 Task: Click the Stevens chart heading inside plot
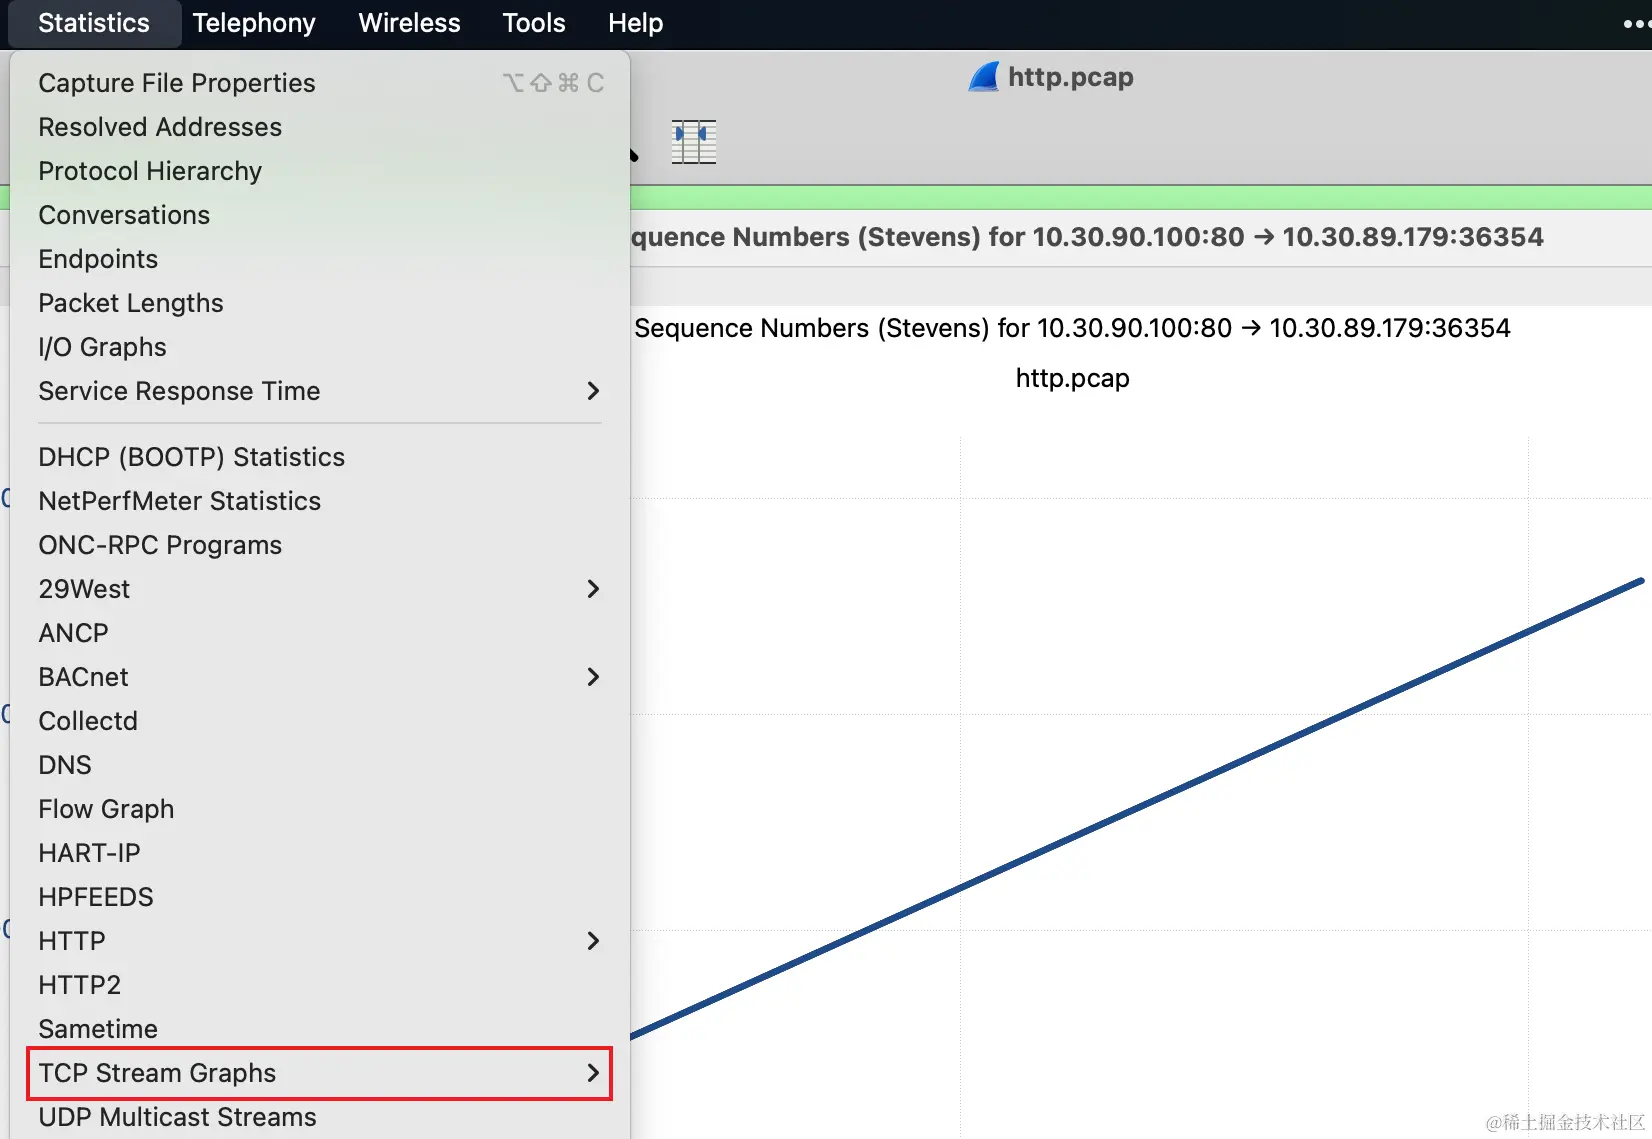pos(1072,328)
